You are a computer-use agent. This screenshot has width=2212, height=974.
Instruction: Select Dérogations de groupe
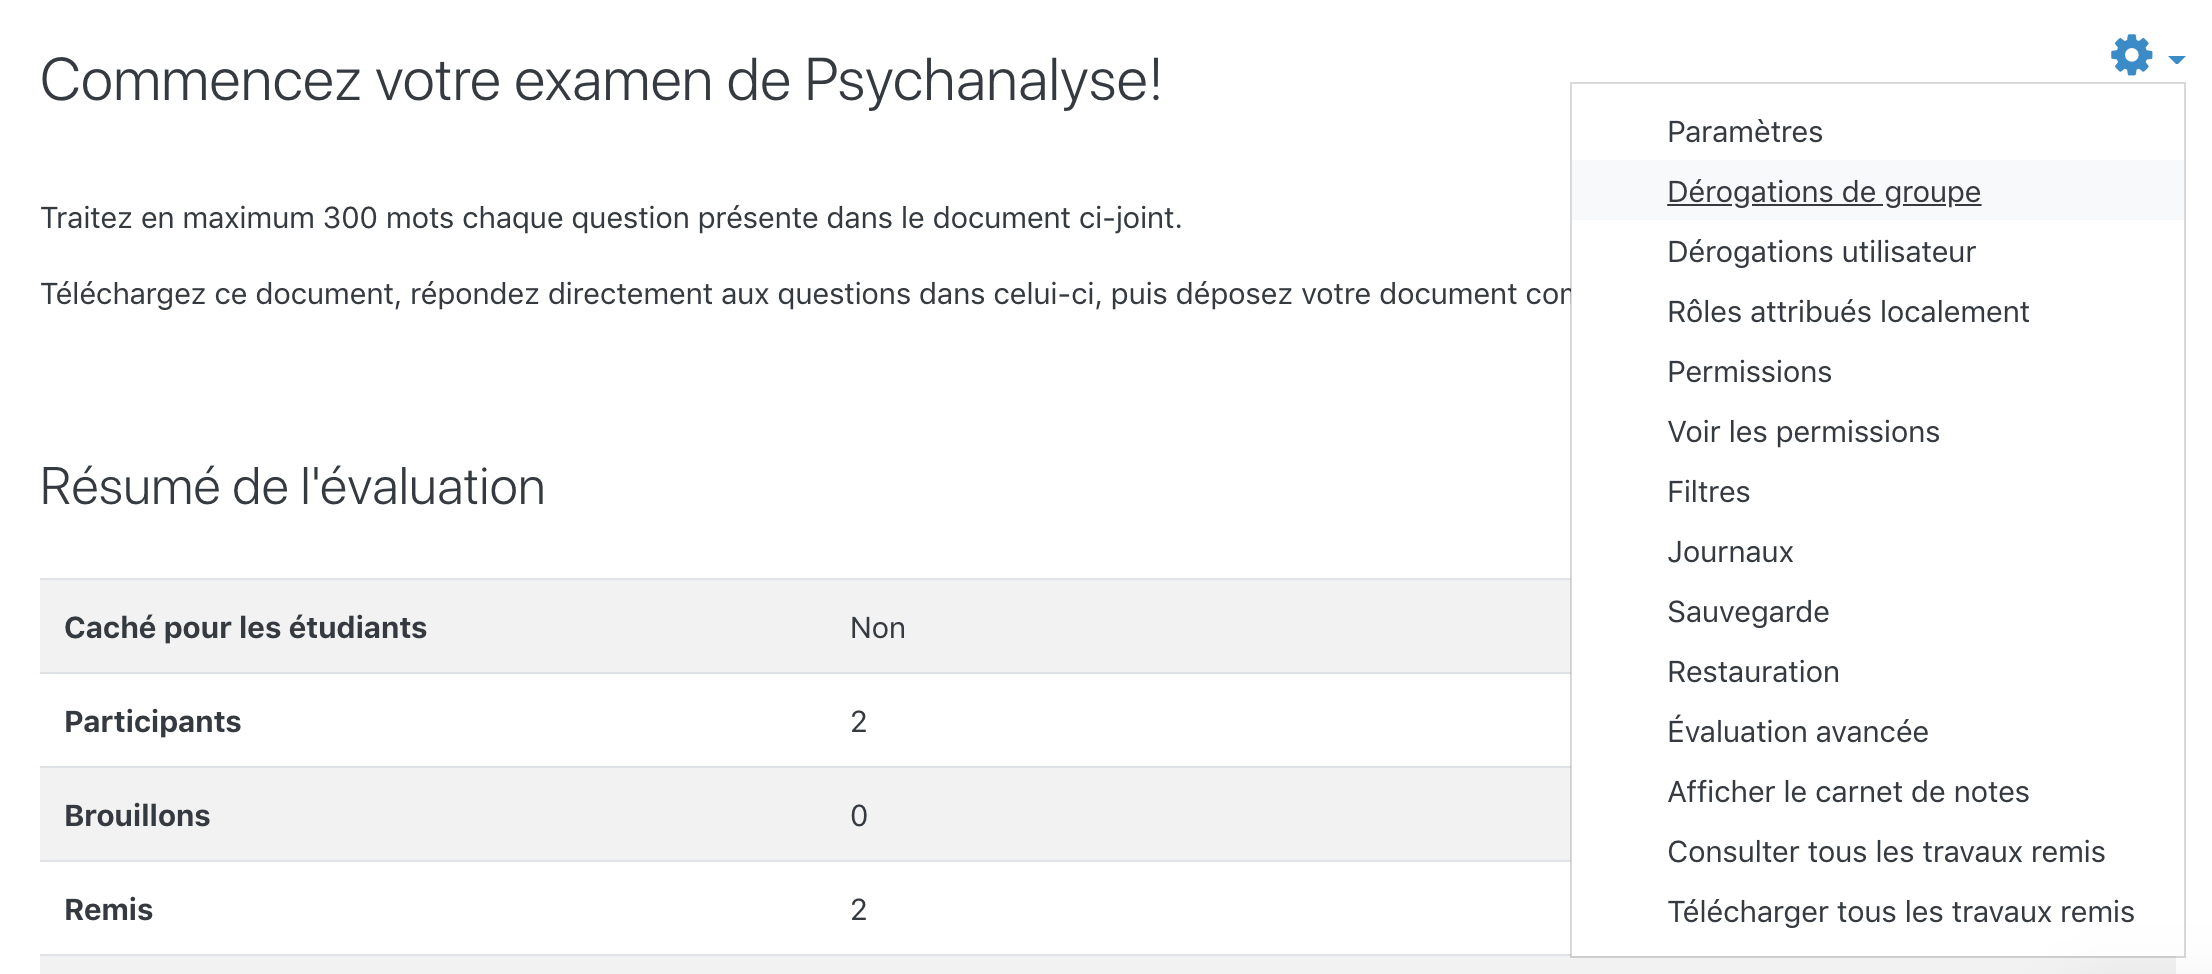click(1823, 192)
